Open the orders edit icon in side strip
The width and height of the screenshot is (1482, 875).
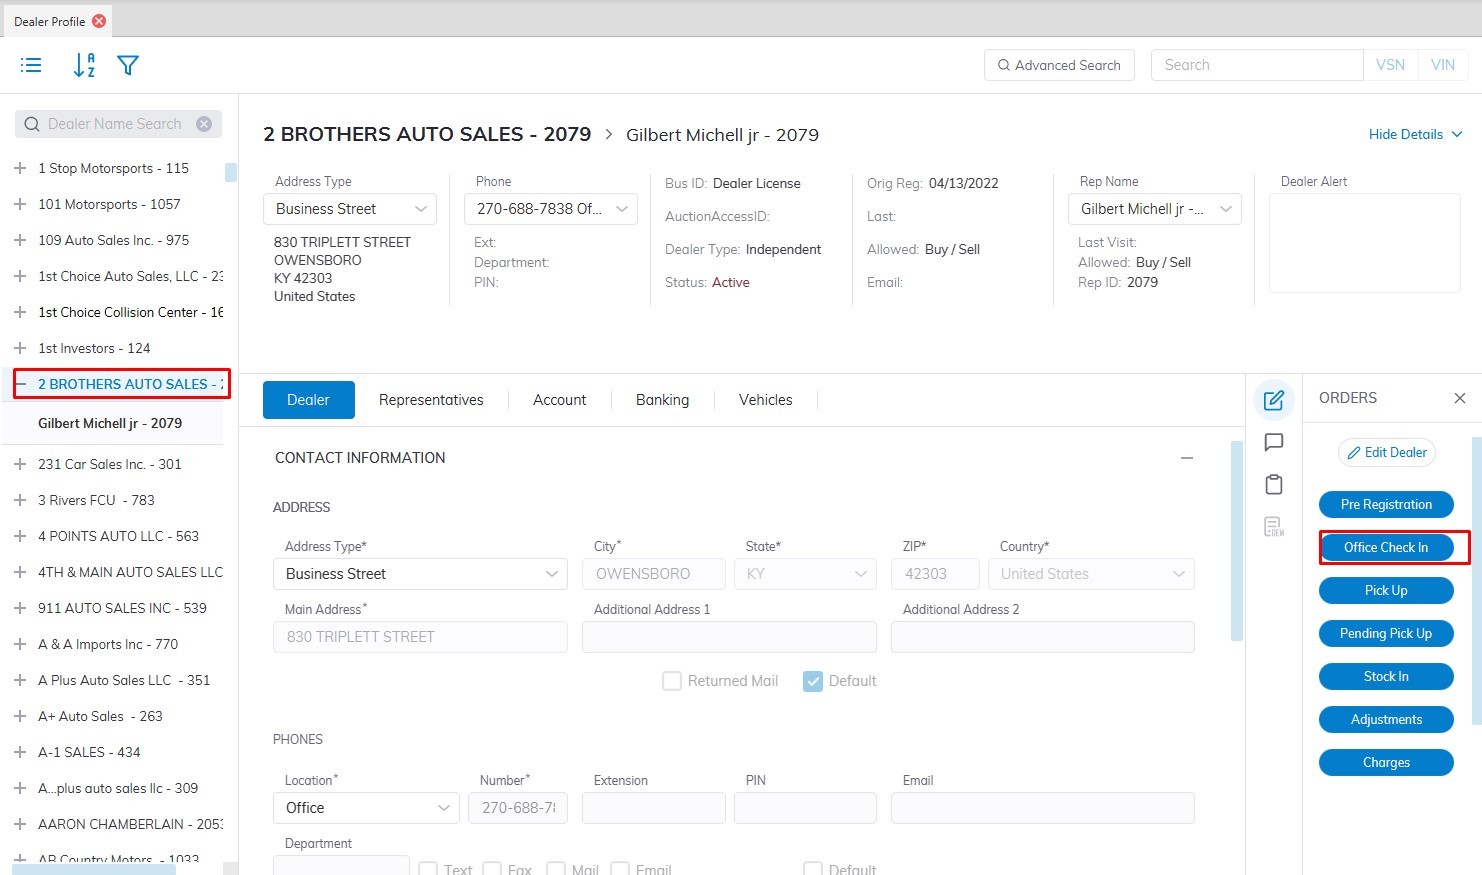1273,400
